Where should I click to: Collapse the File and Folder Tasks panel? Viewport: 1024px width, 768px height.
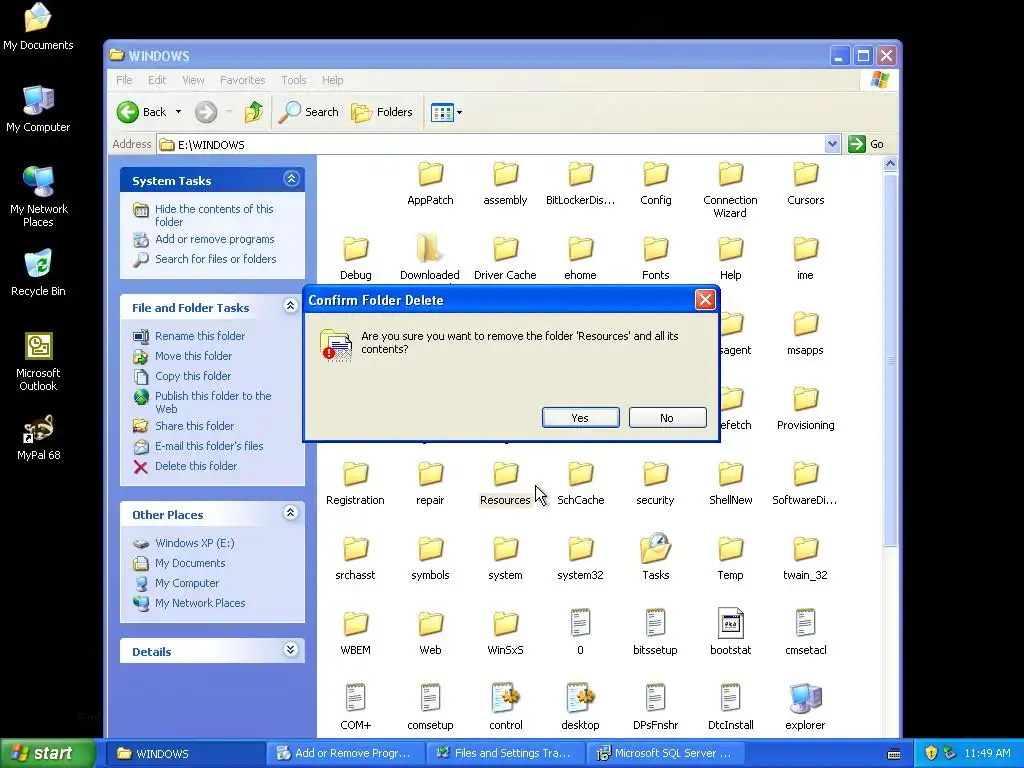291,306
